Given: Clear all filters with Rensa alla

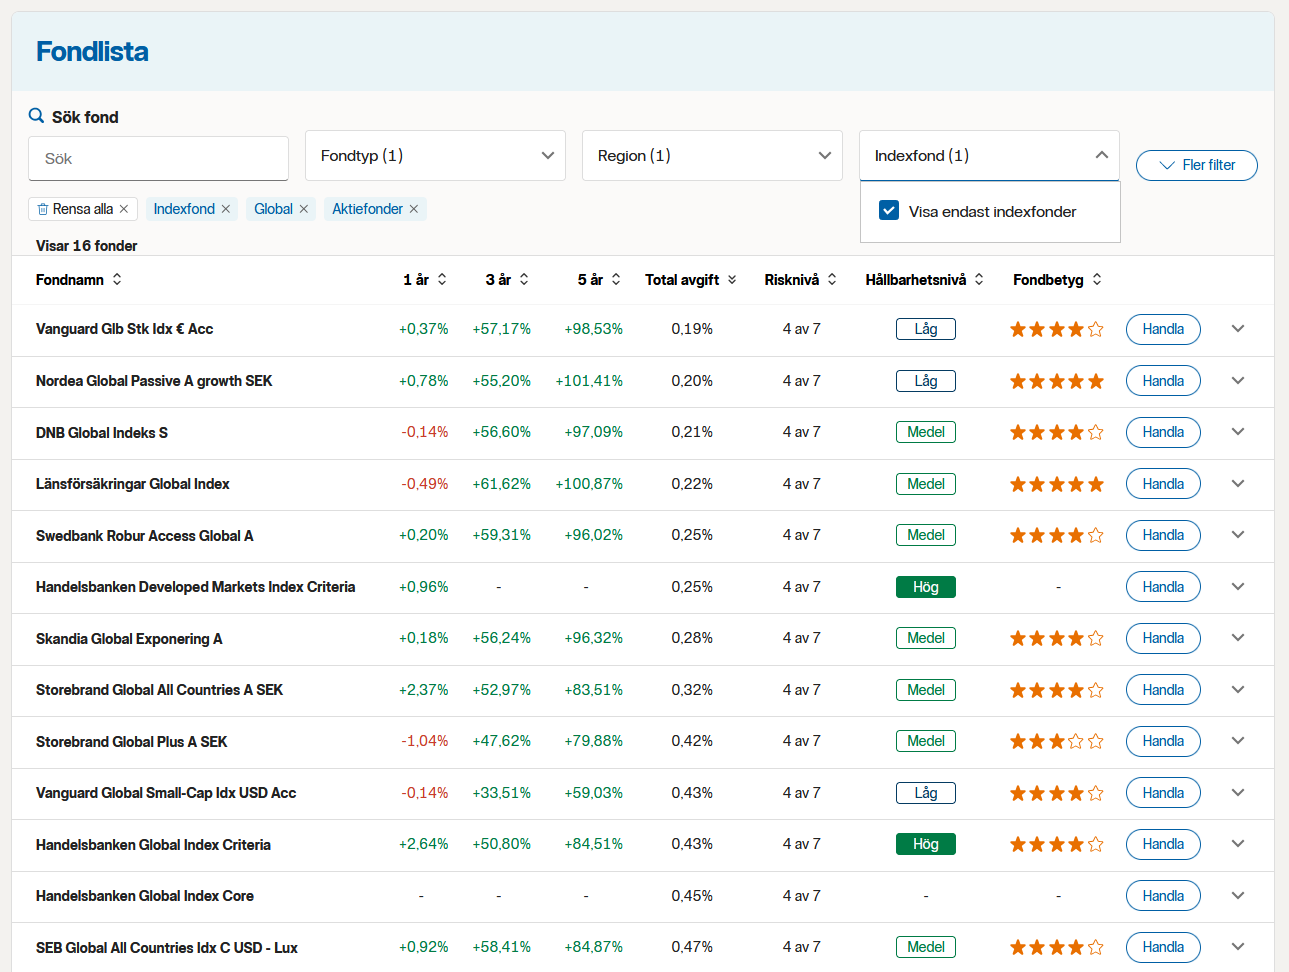Looking at the screenshot, I should click(83, 209).
